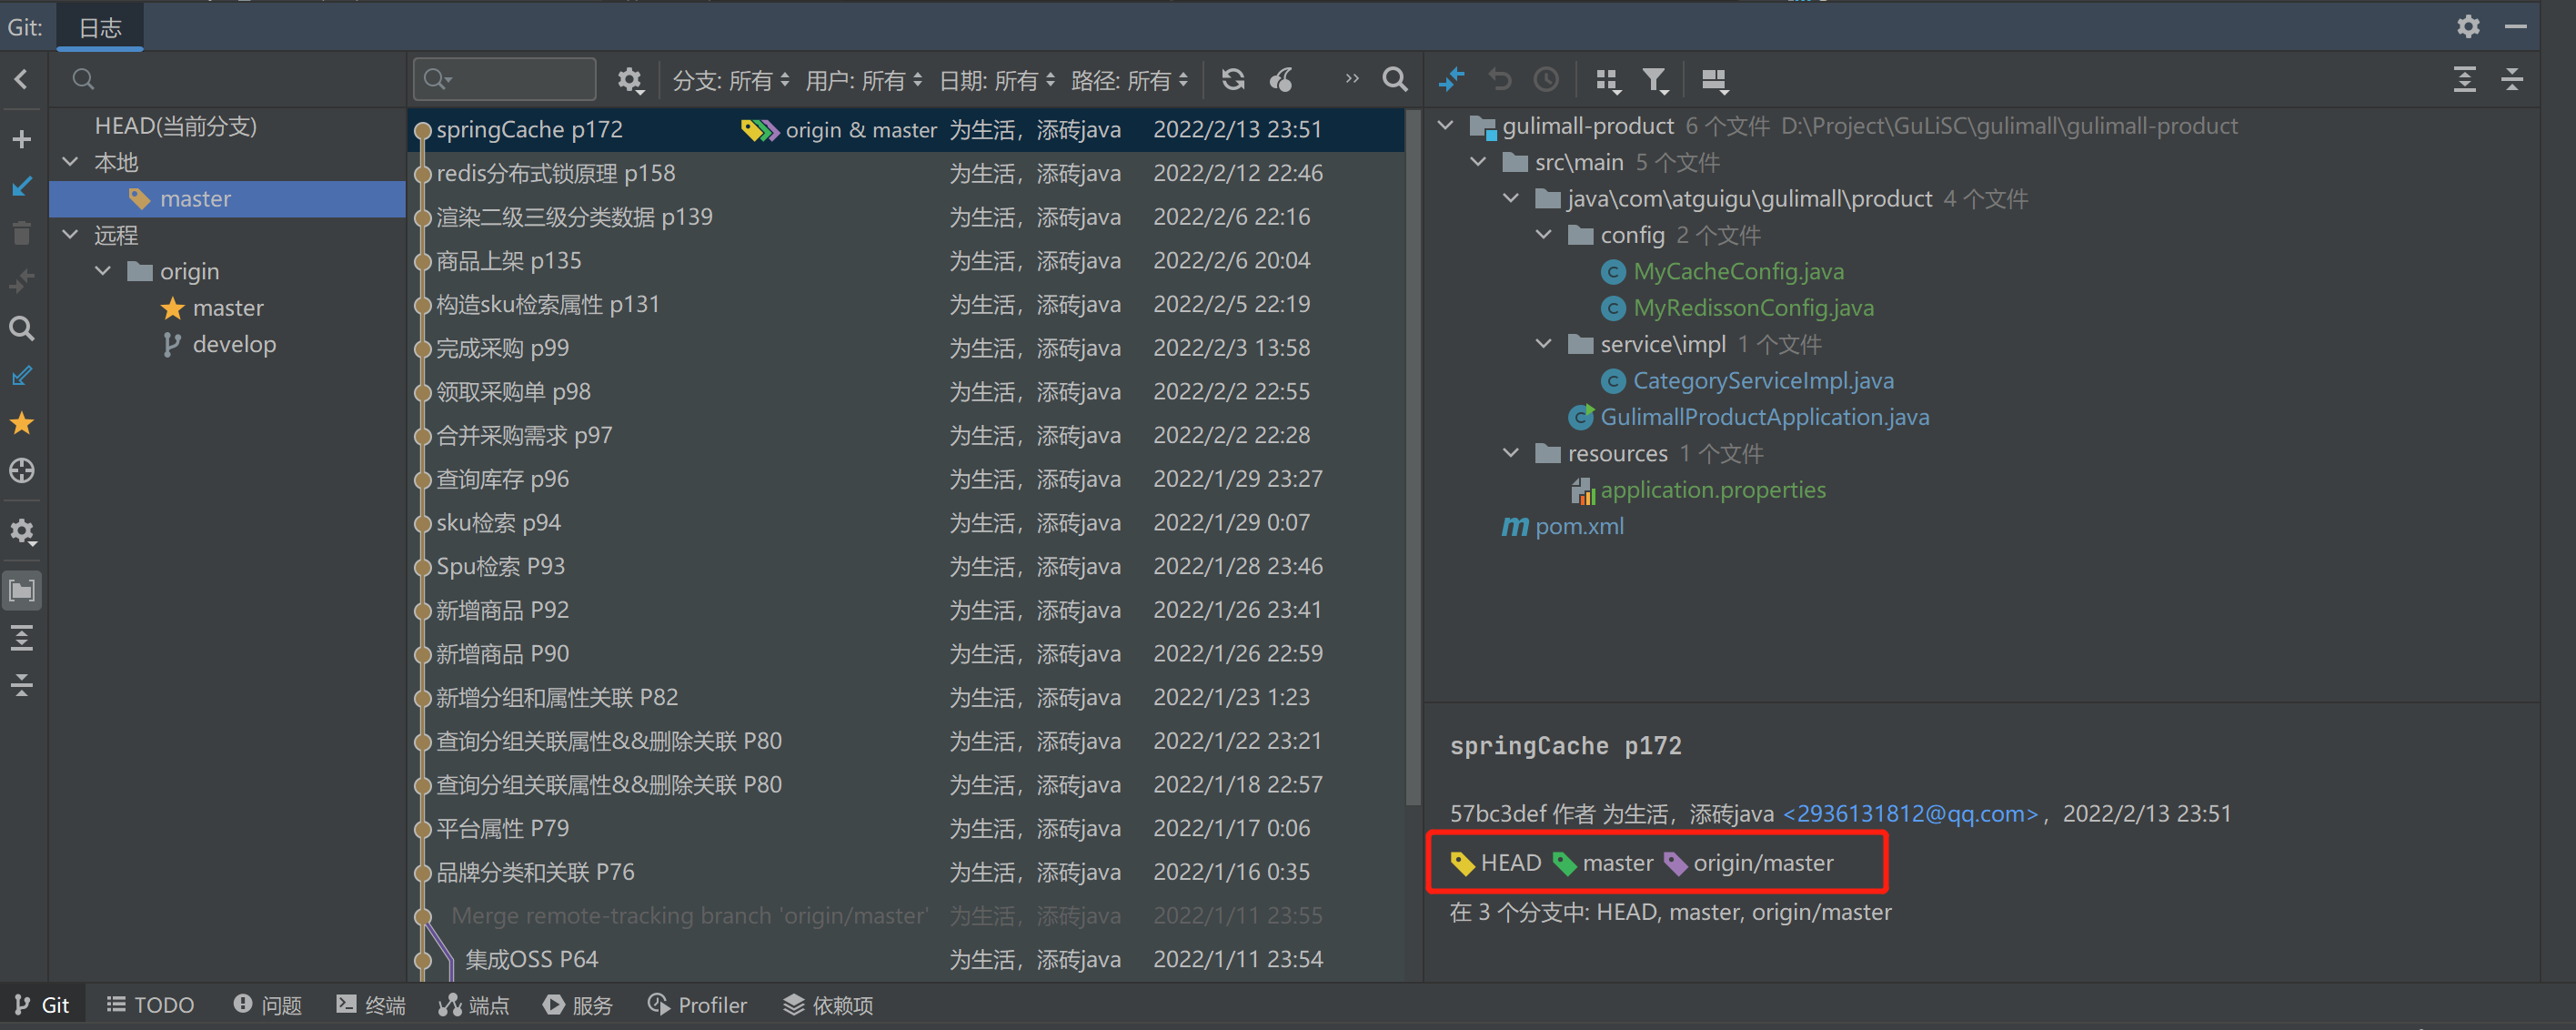The height and width of the screenshot is (1030, 2576).
Task: Click the log text filter search field
Action: [505, 79]
